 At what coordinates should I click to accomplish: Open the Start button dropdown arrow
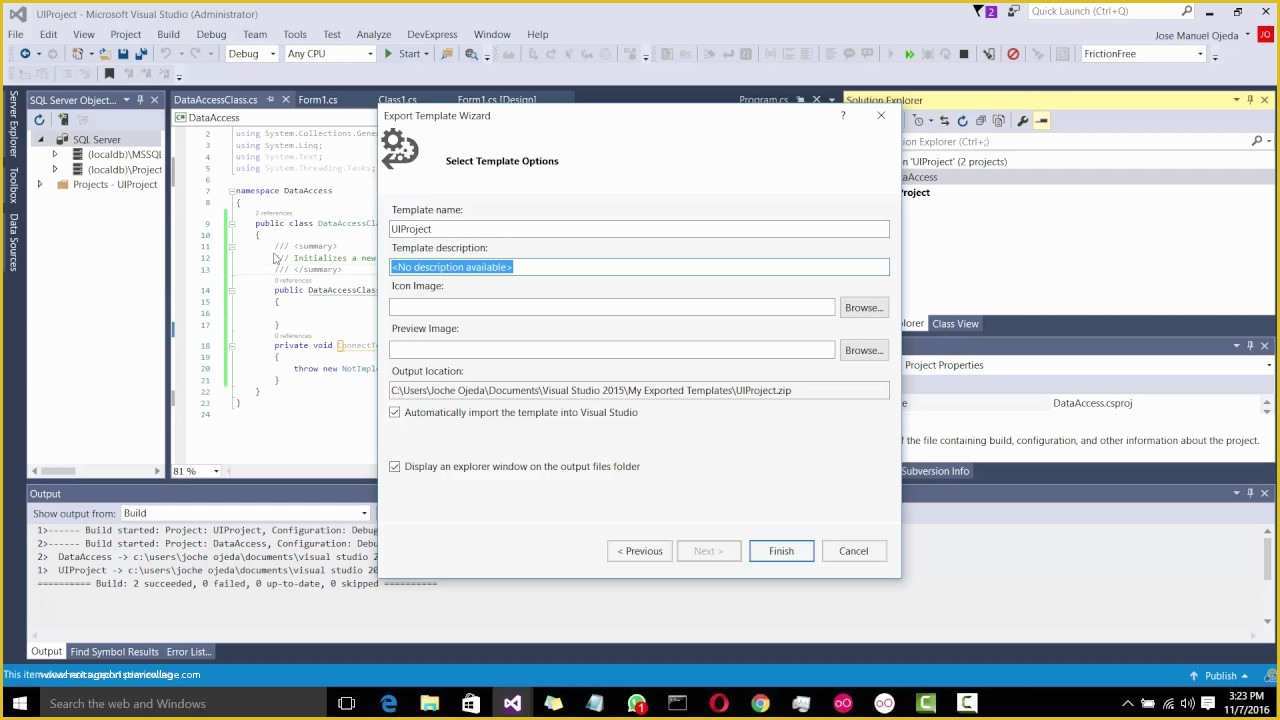point(426,54)
